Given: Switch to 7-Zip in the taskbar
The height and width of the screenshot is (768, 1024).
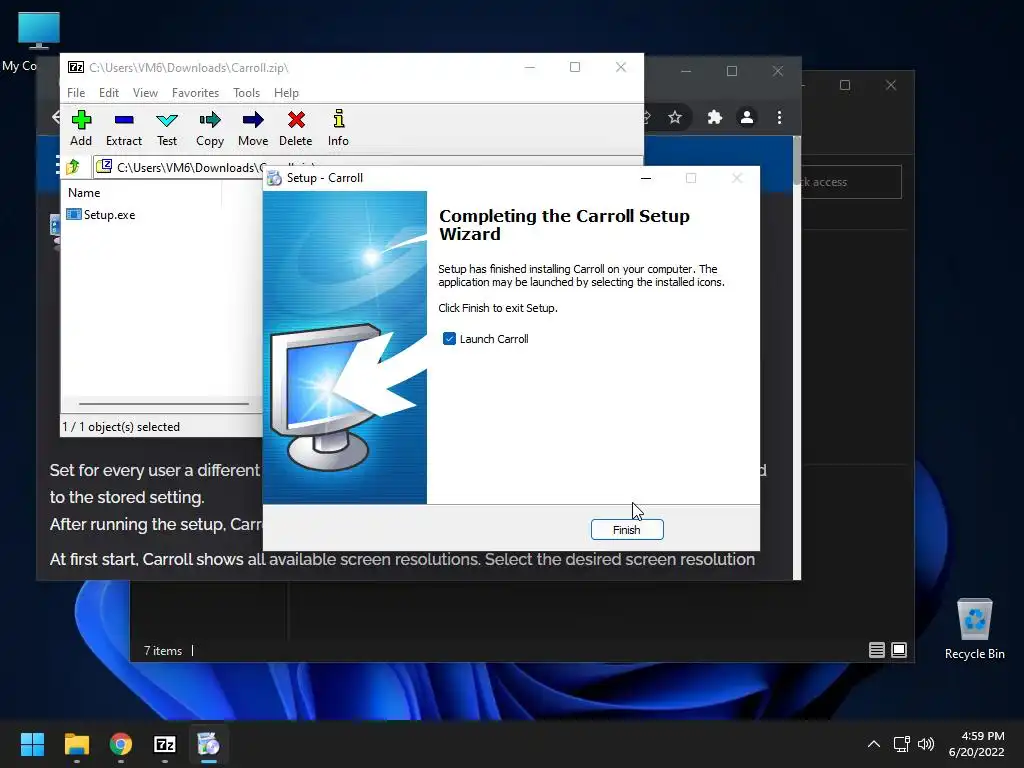Looking at the screenshot, I should click(x=165, y=744).
